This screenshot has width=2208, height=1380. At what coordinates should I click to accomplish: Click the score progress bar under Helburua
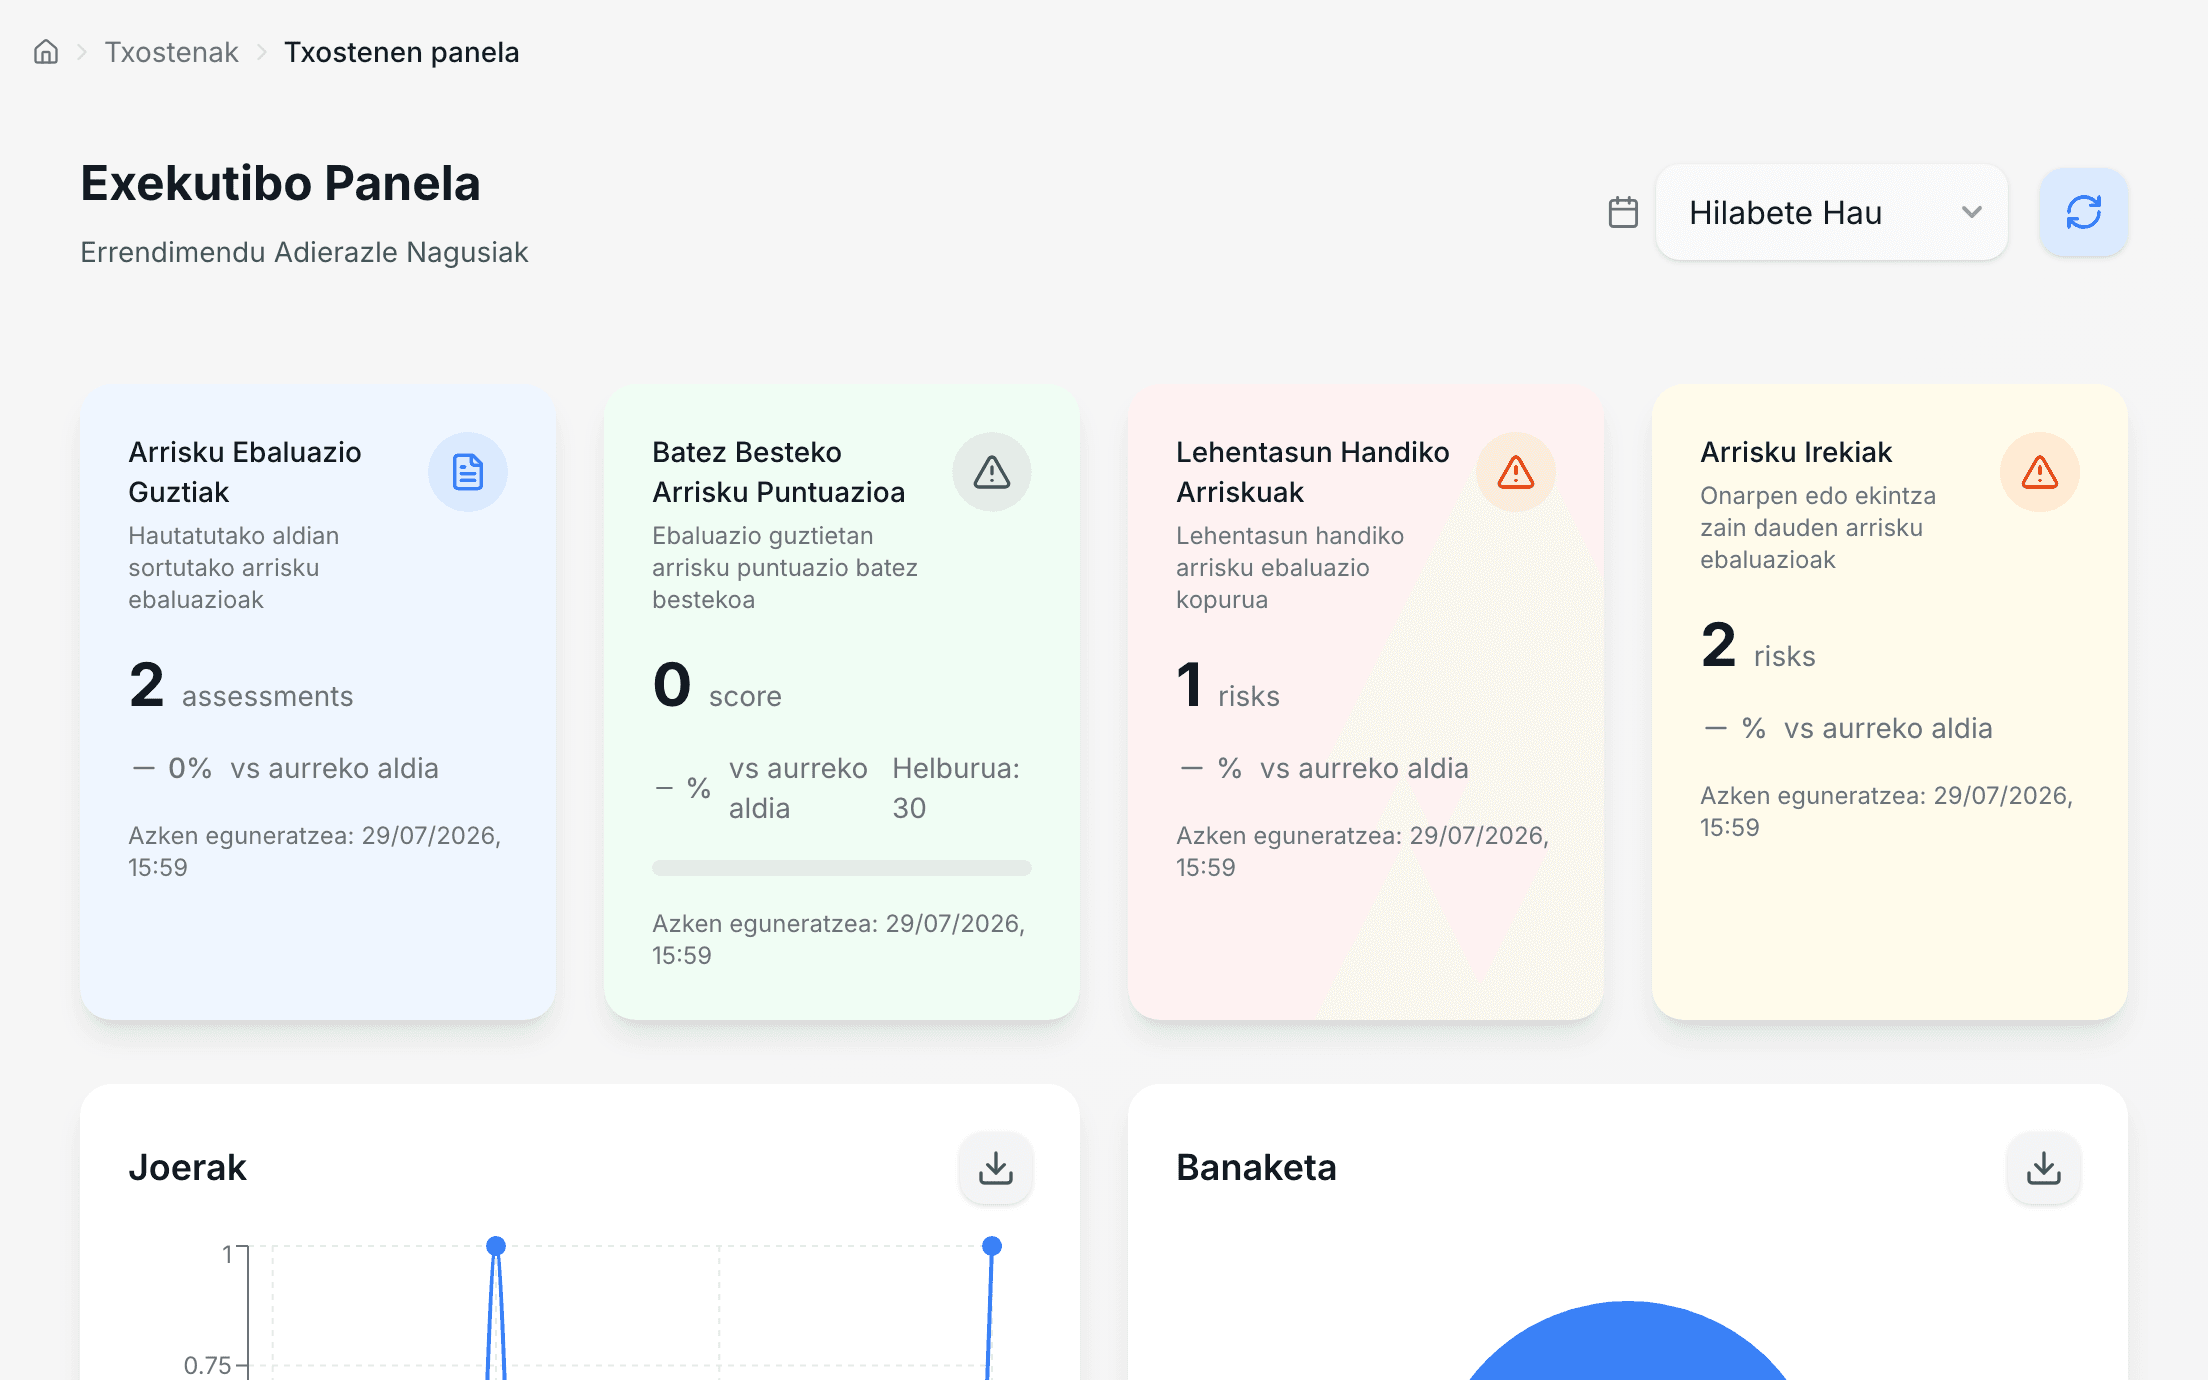pyautogui.click(x=842, y=868)
